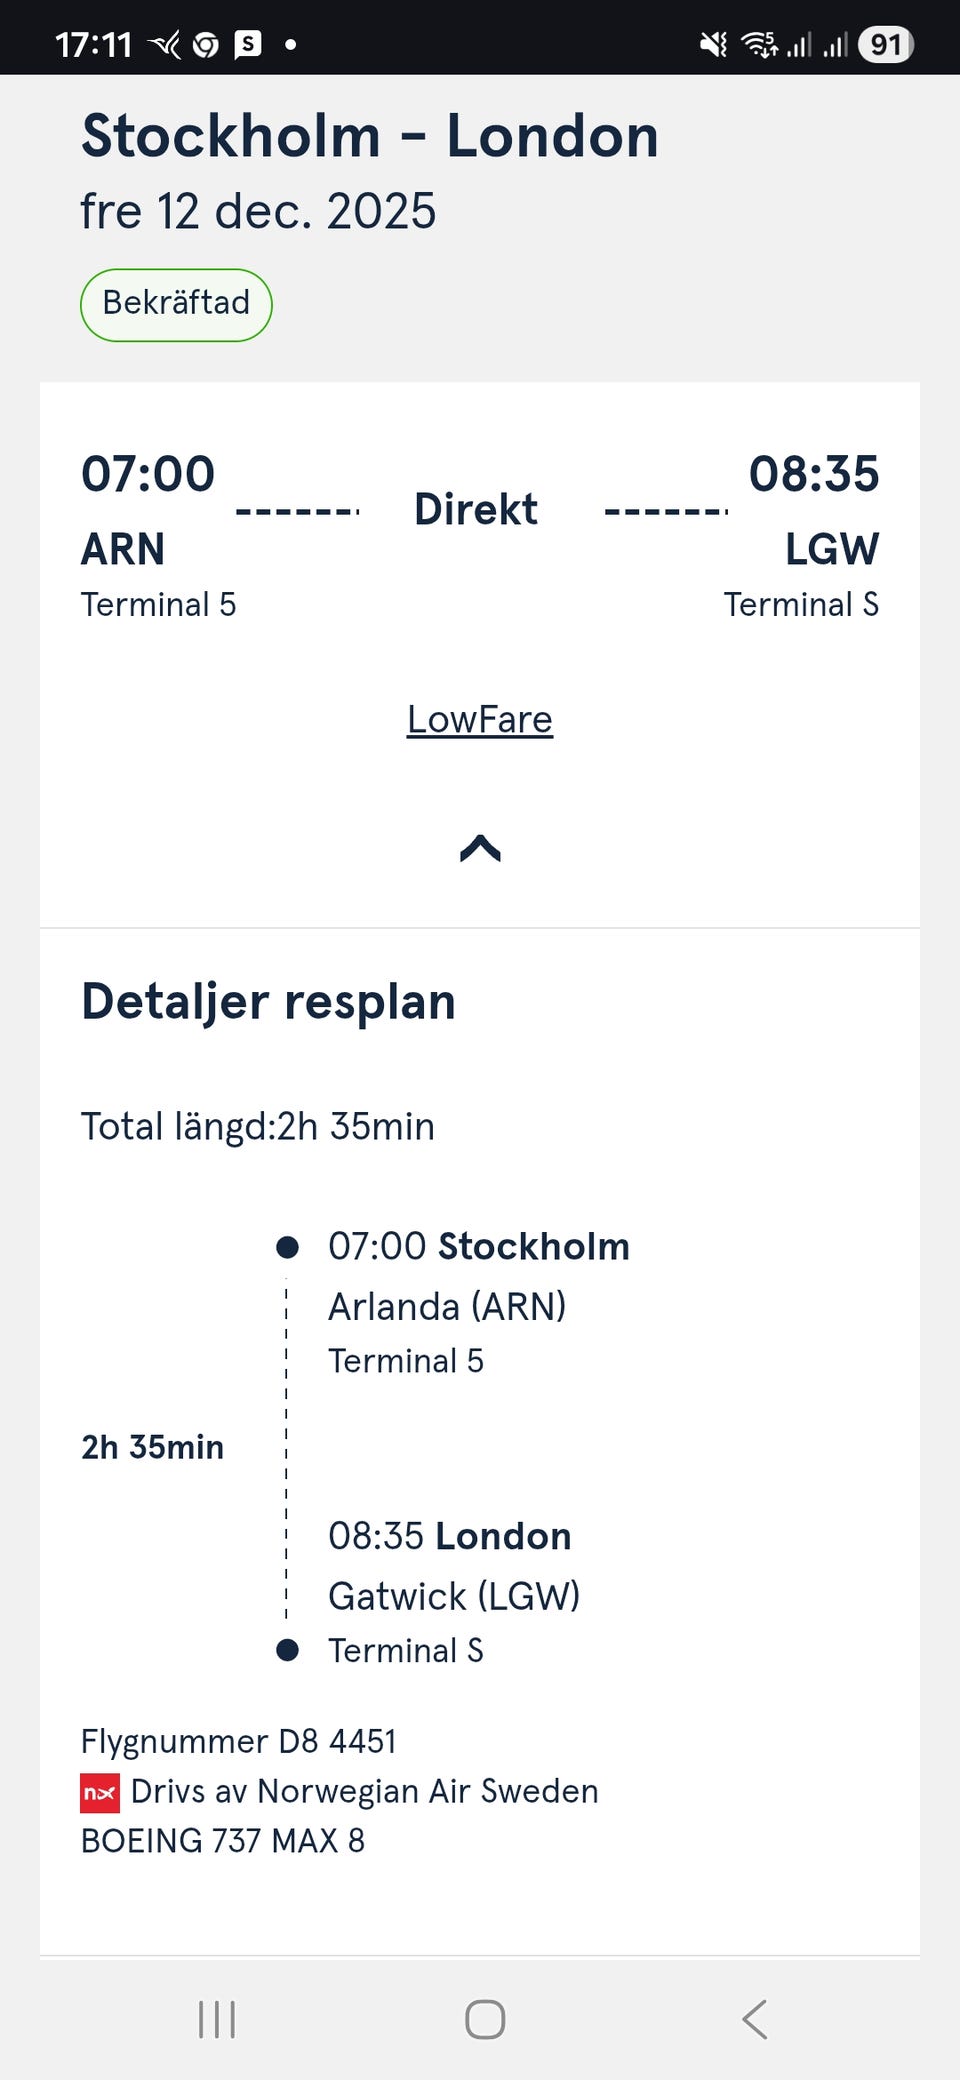Viewport: 960px width, 2080px height.
Task: Tap the Chrome notification icon in status bar
Action: tap(206, 44)
